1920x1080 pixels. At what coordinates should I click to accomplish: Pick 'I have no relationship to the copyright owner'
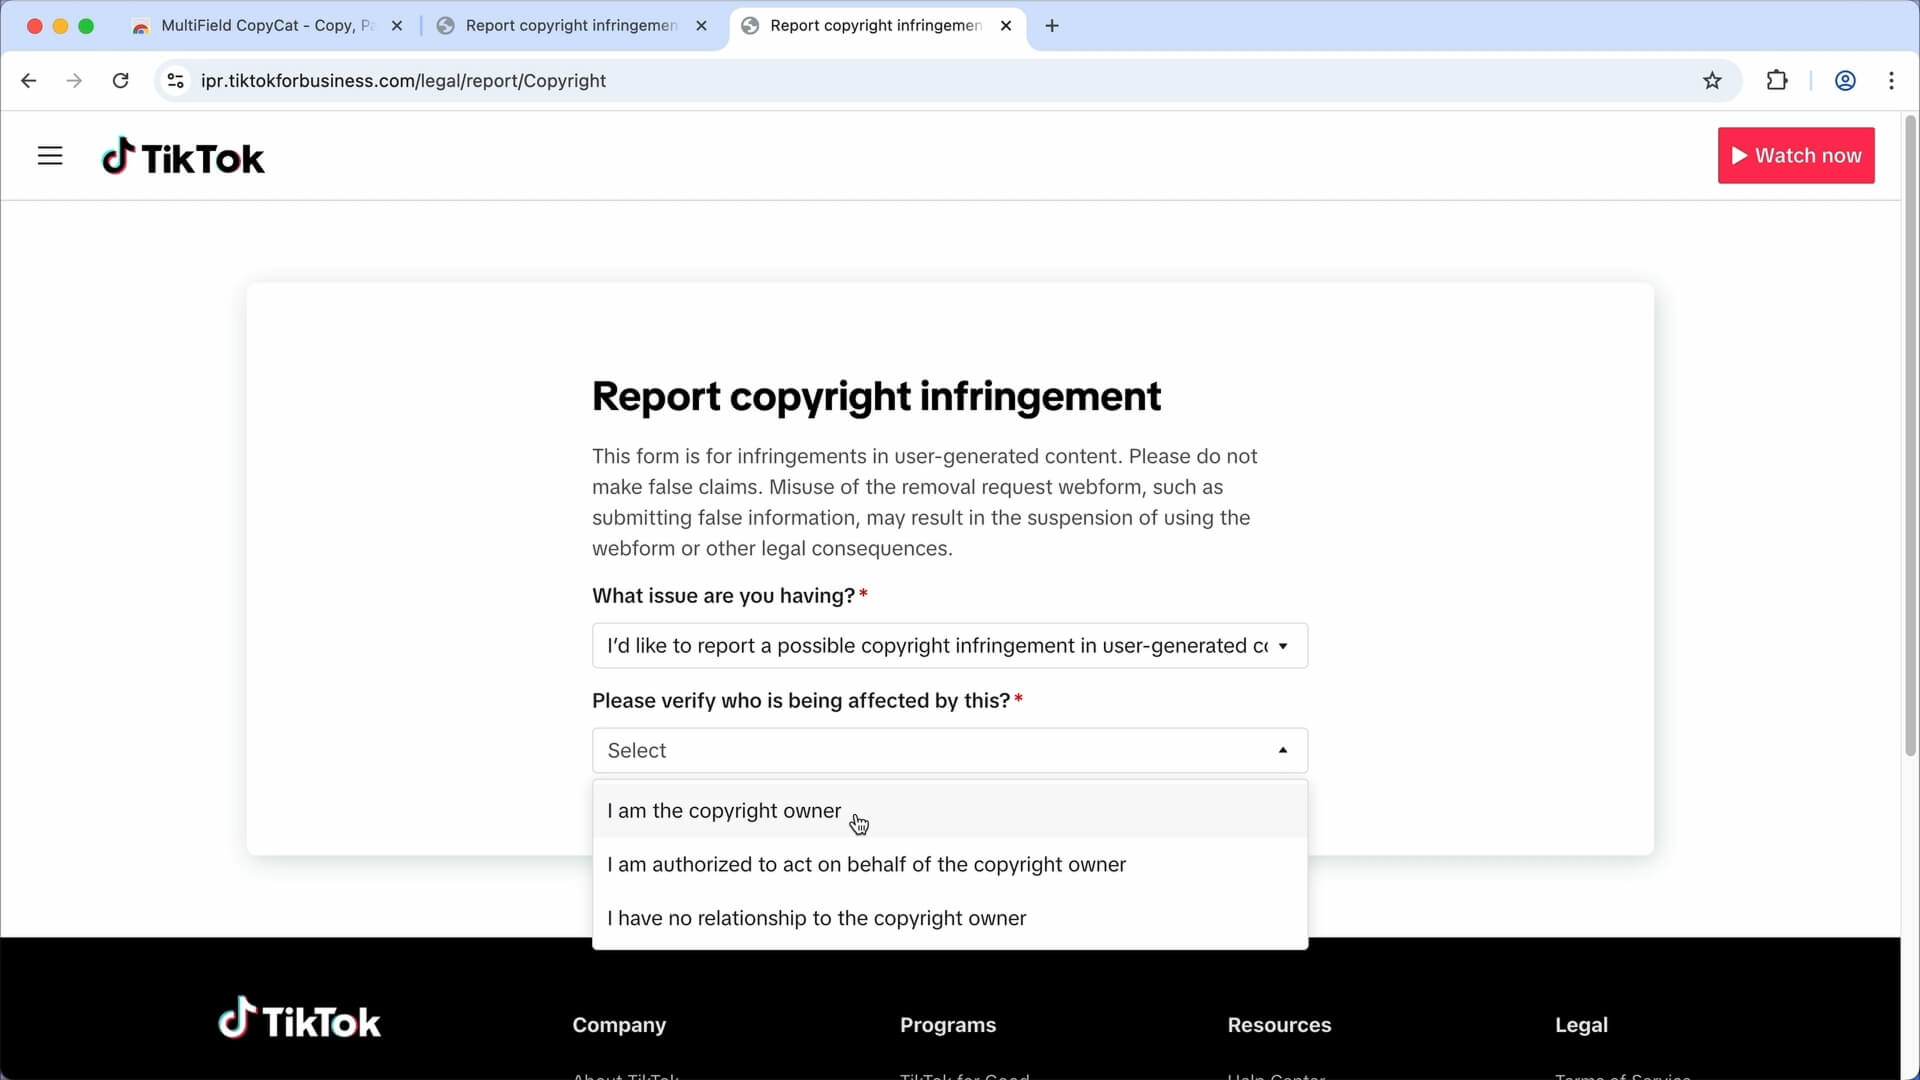point(817,917)
